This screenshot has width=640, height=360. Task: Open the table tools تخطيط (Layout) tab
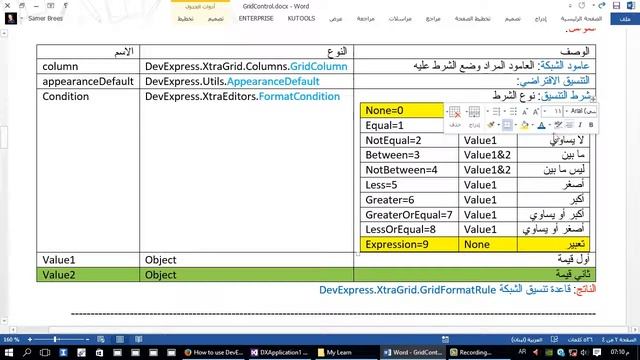click(185, 19)
